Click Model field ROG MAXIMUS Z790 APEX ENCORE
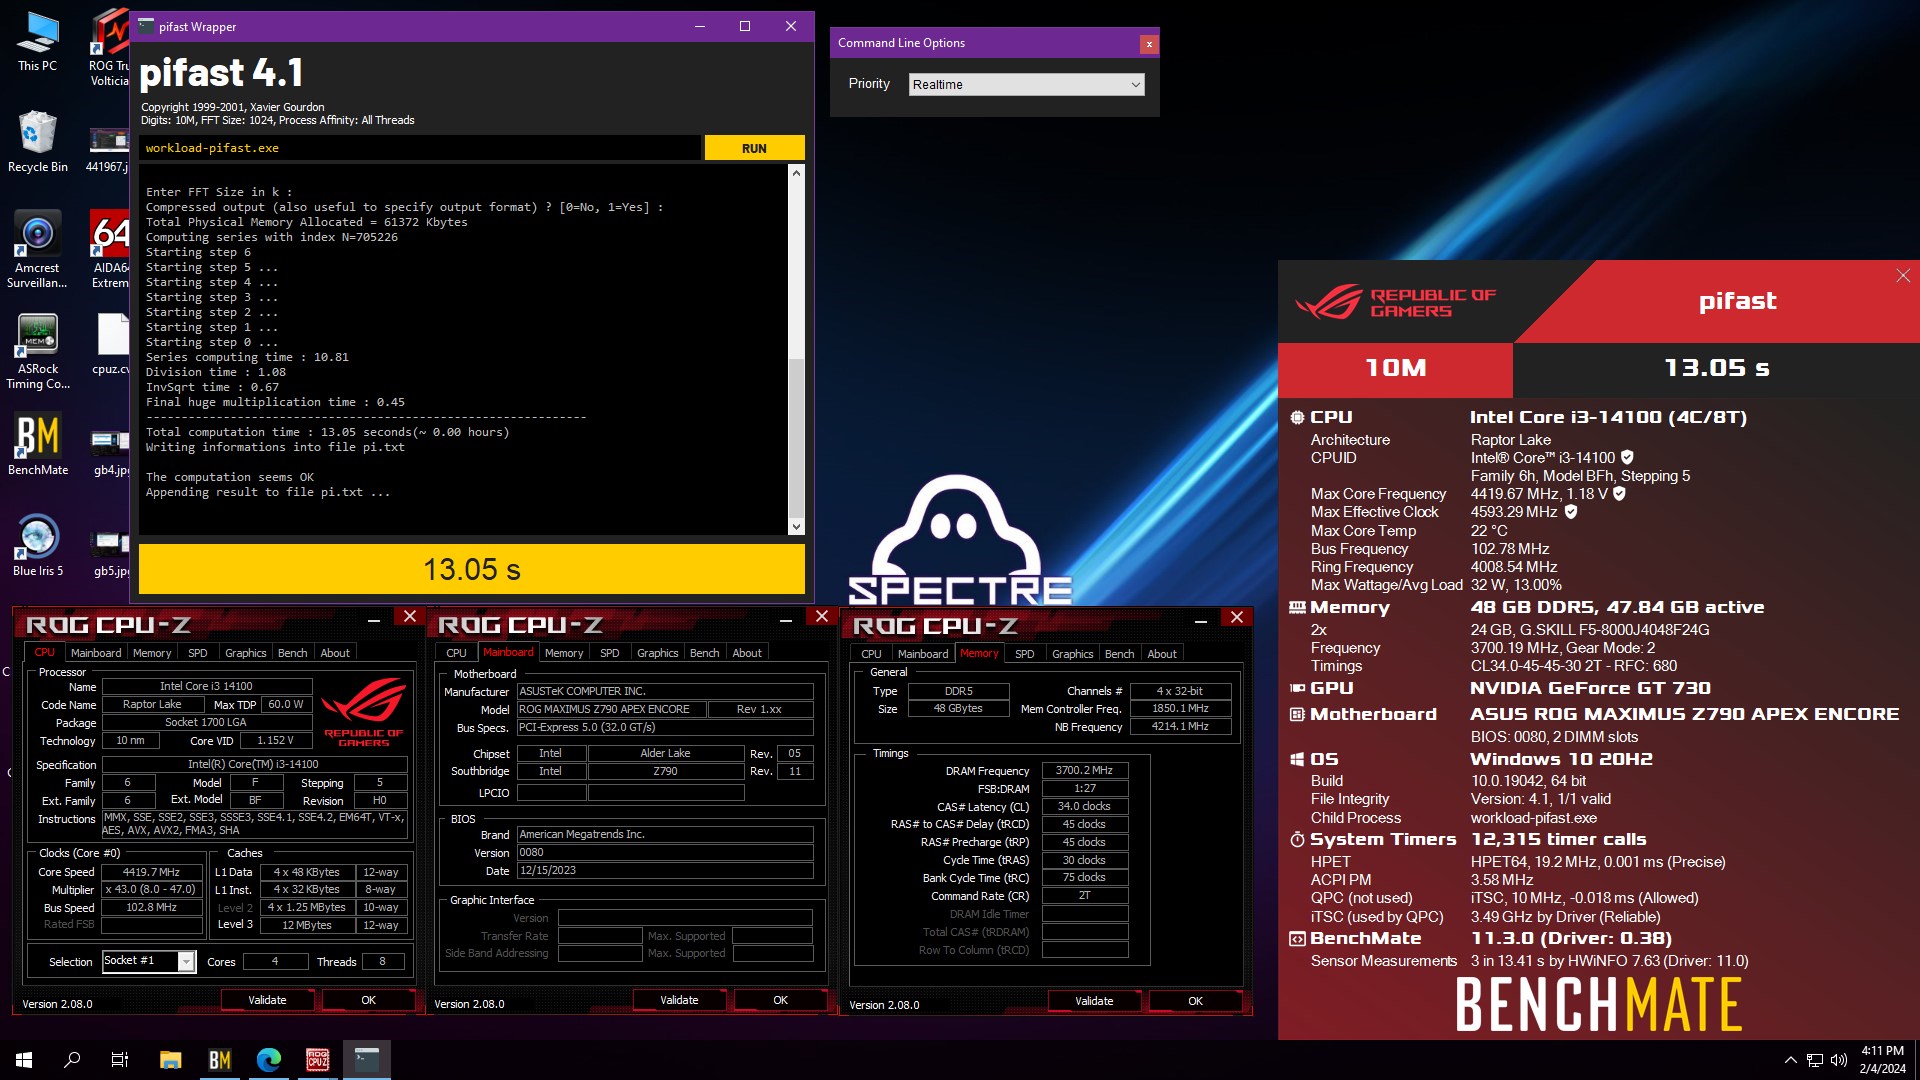 tap(611, 710)
